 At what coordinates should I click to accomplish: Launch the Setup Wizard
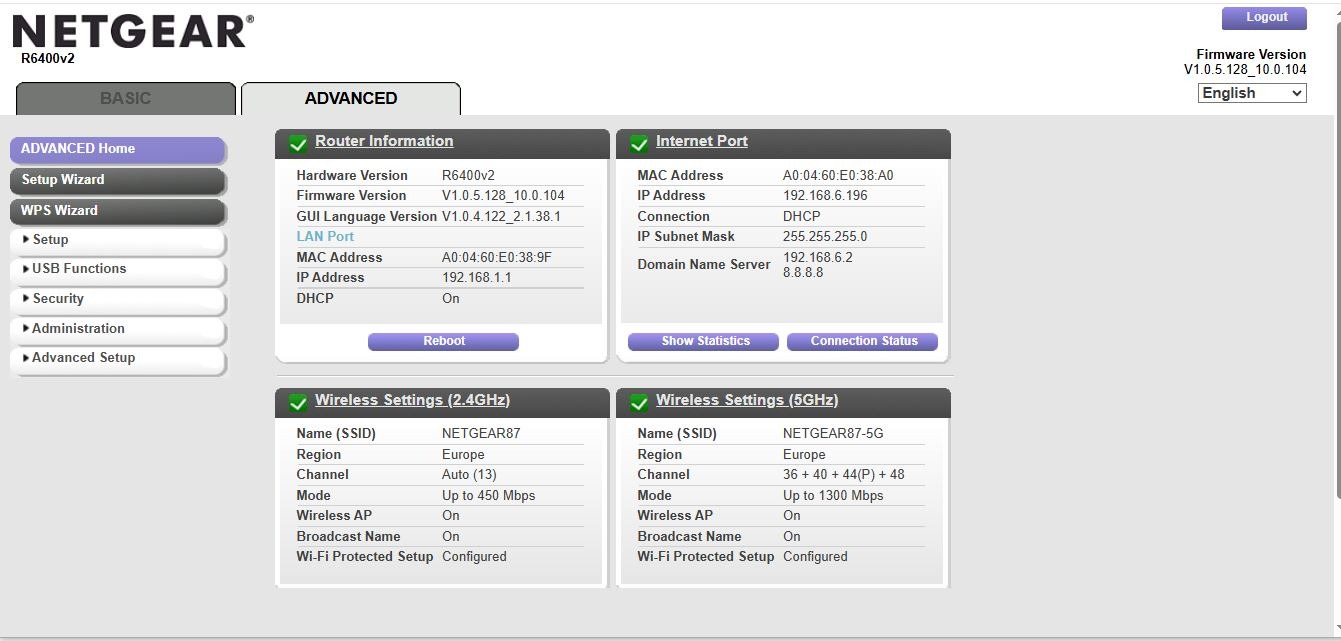pos(118,180)
